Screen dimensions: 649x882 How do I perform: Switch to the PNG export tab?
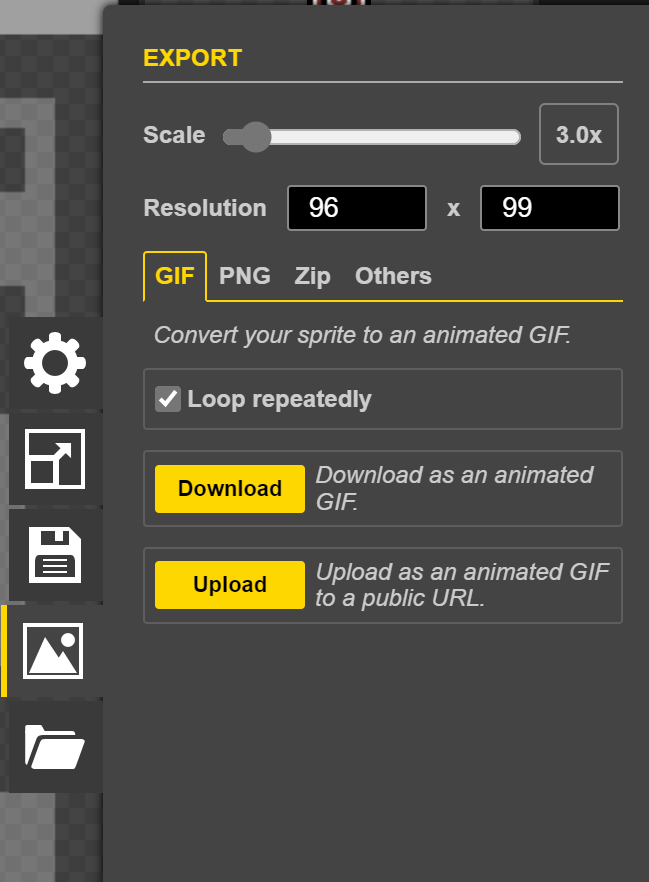pos(245,276)
